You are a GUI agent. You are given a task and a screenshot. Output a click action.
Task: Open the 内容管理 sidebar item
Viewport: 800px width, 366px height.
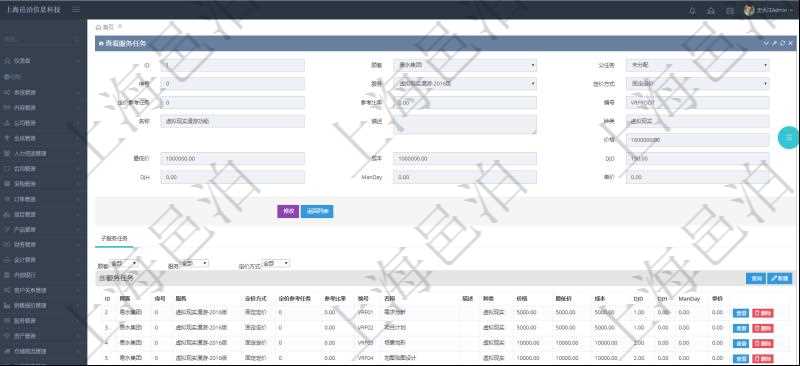point(43,108)
